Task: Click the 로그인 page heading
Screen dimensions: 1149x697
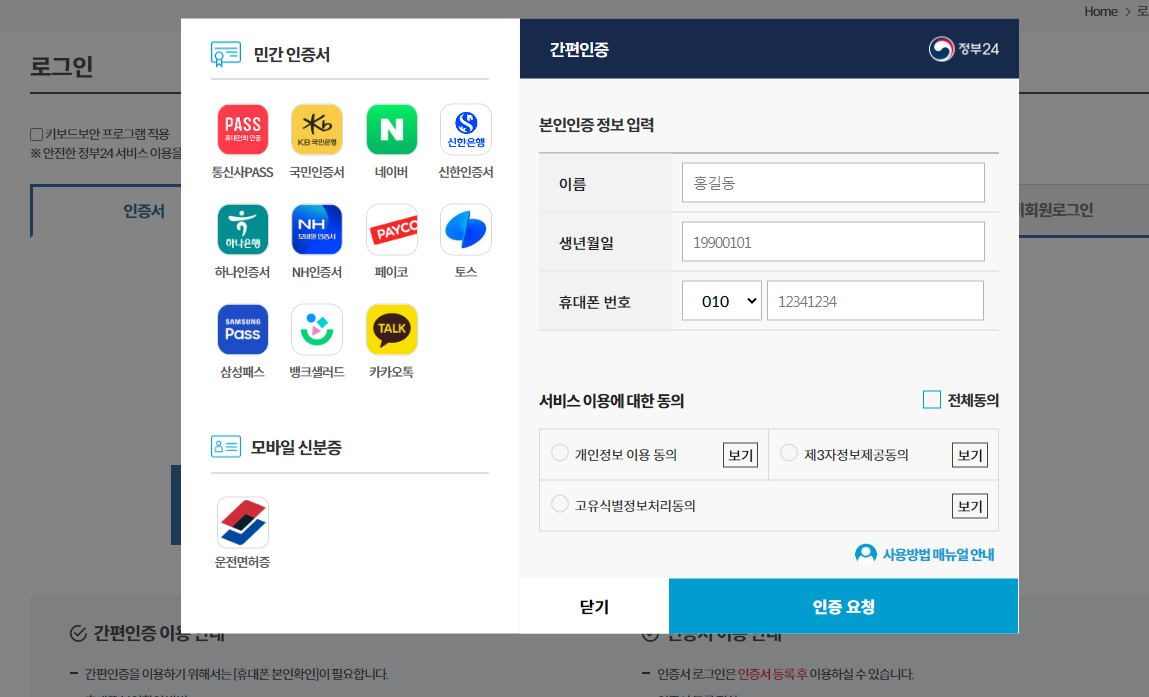Action: coord(62,66)
